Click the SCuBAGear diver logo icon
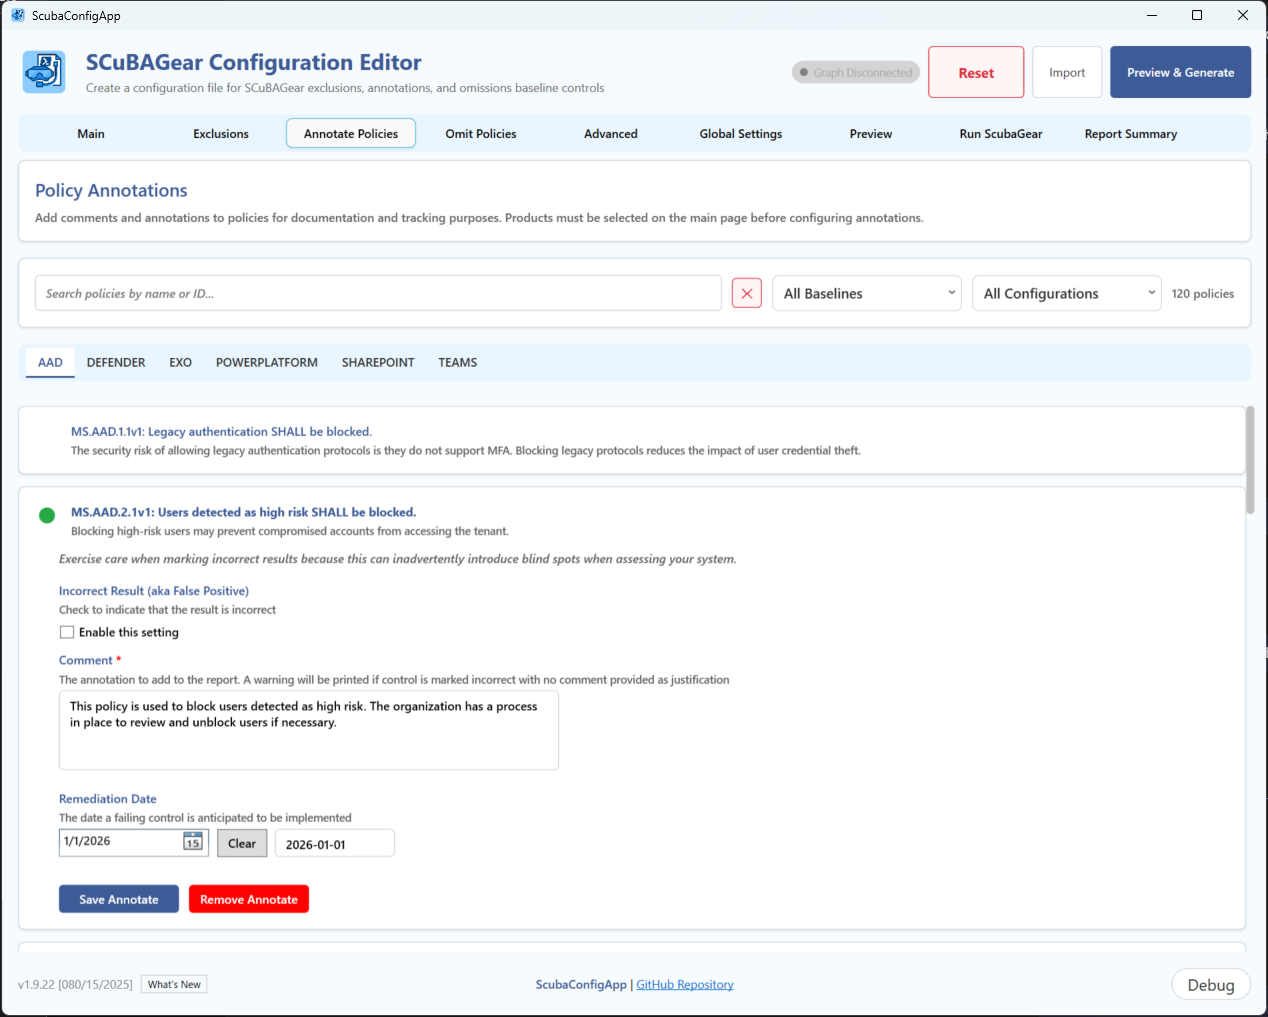The height and width of the screenshot is (1017, 1268). click(x=44, y=72)
